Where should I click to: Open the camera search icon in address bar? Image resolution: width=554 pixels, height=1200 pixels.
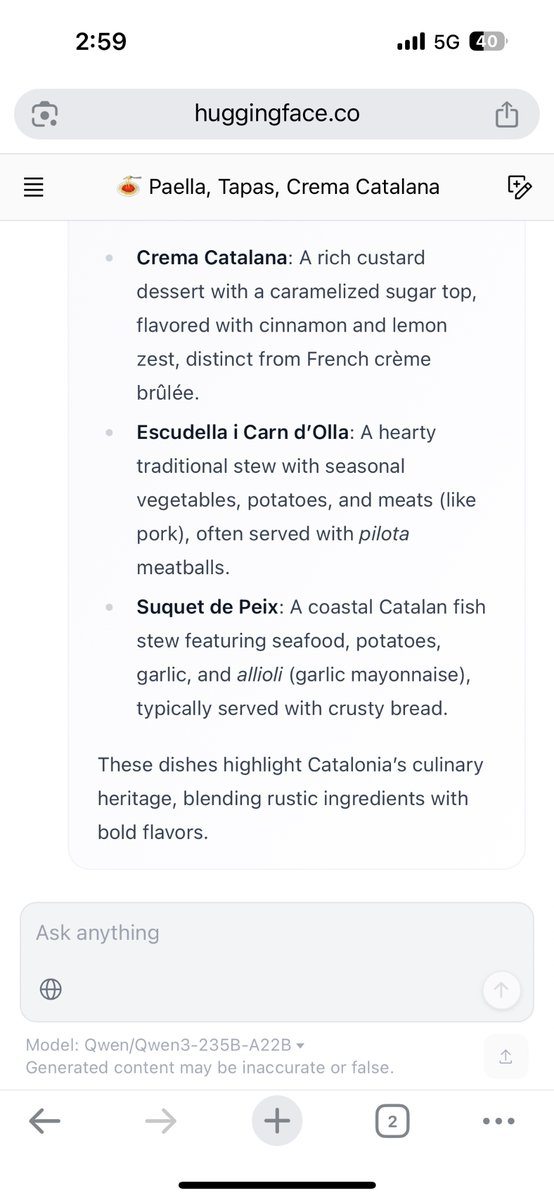44,114
